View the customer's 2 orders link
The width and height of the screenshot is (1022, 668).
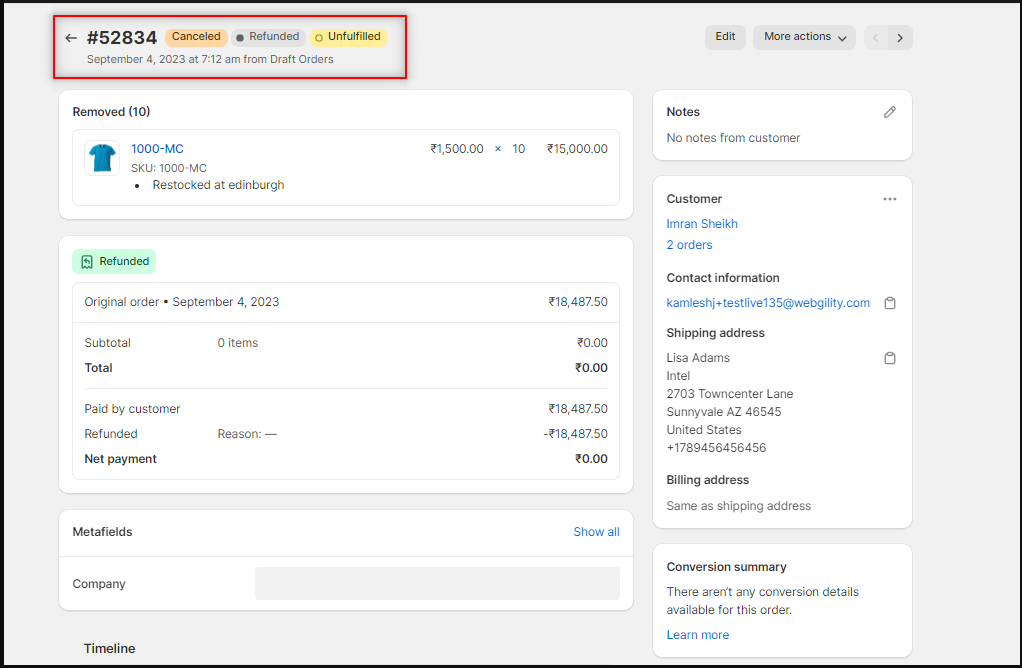(689, 245)
